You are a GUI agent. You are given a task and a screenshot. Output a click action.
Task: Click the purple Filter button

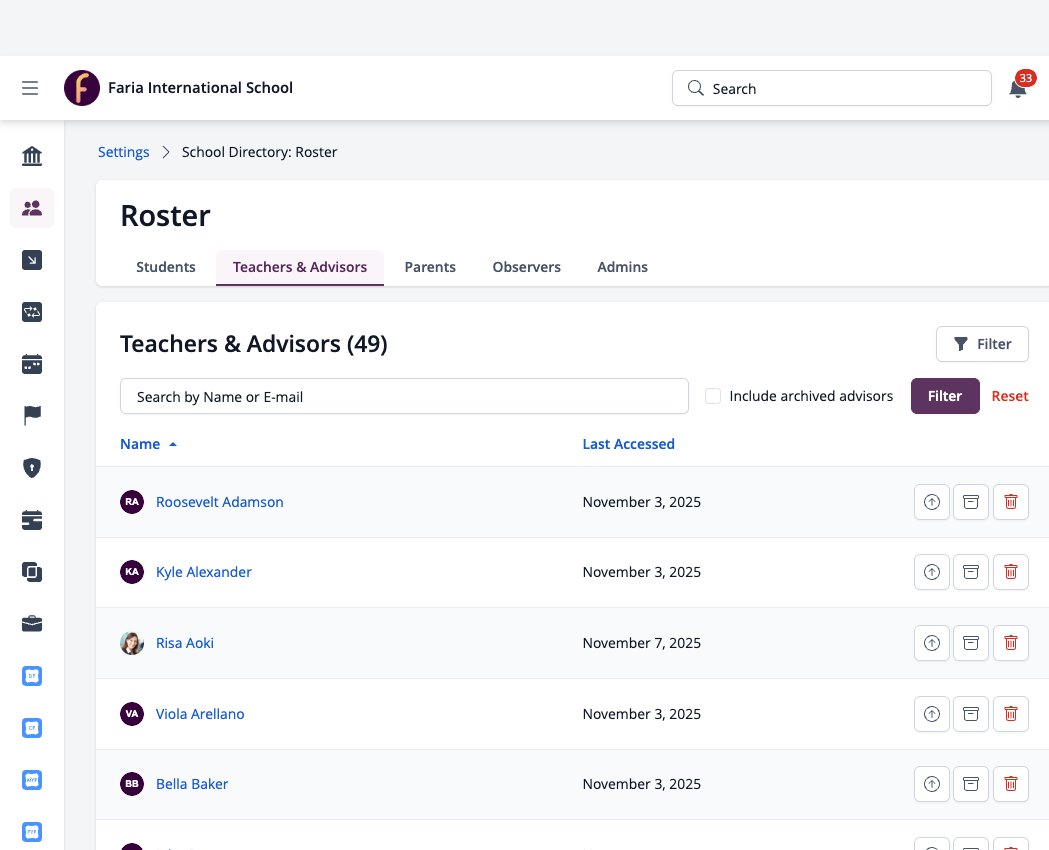pos(945,396)
